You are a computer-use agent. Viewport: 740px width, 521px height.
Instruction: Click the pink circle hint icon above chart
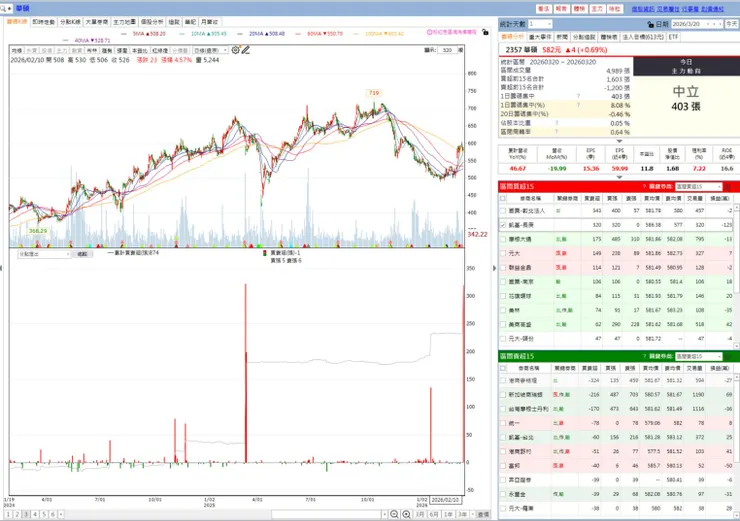coord(429,32)
